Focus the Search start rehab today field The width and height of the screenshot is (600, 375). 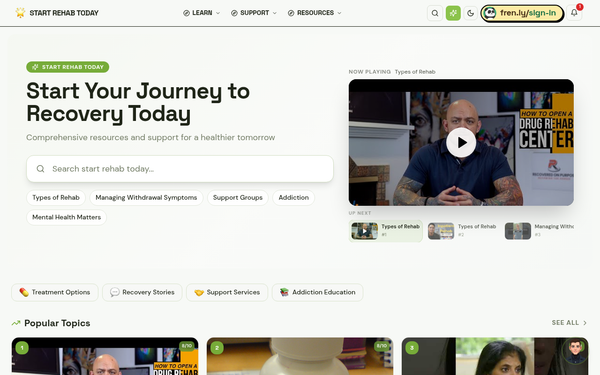point(180,169)
